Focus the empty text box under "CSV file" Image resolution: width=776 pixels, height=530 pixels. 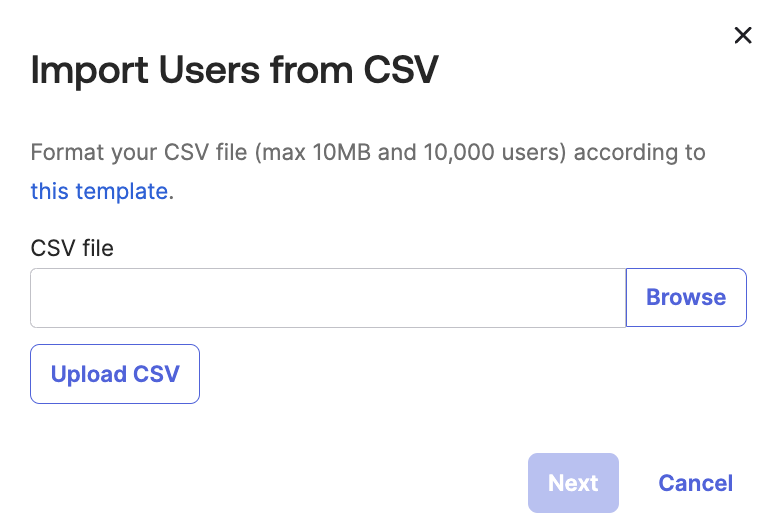point(328,298)
